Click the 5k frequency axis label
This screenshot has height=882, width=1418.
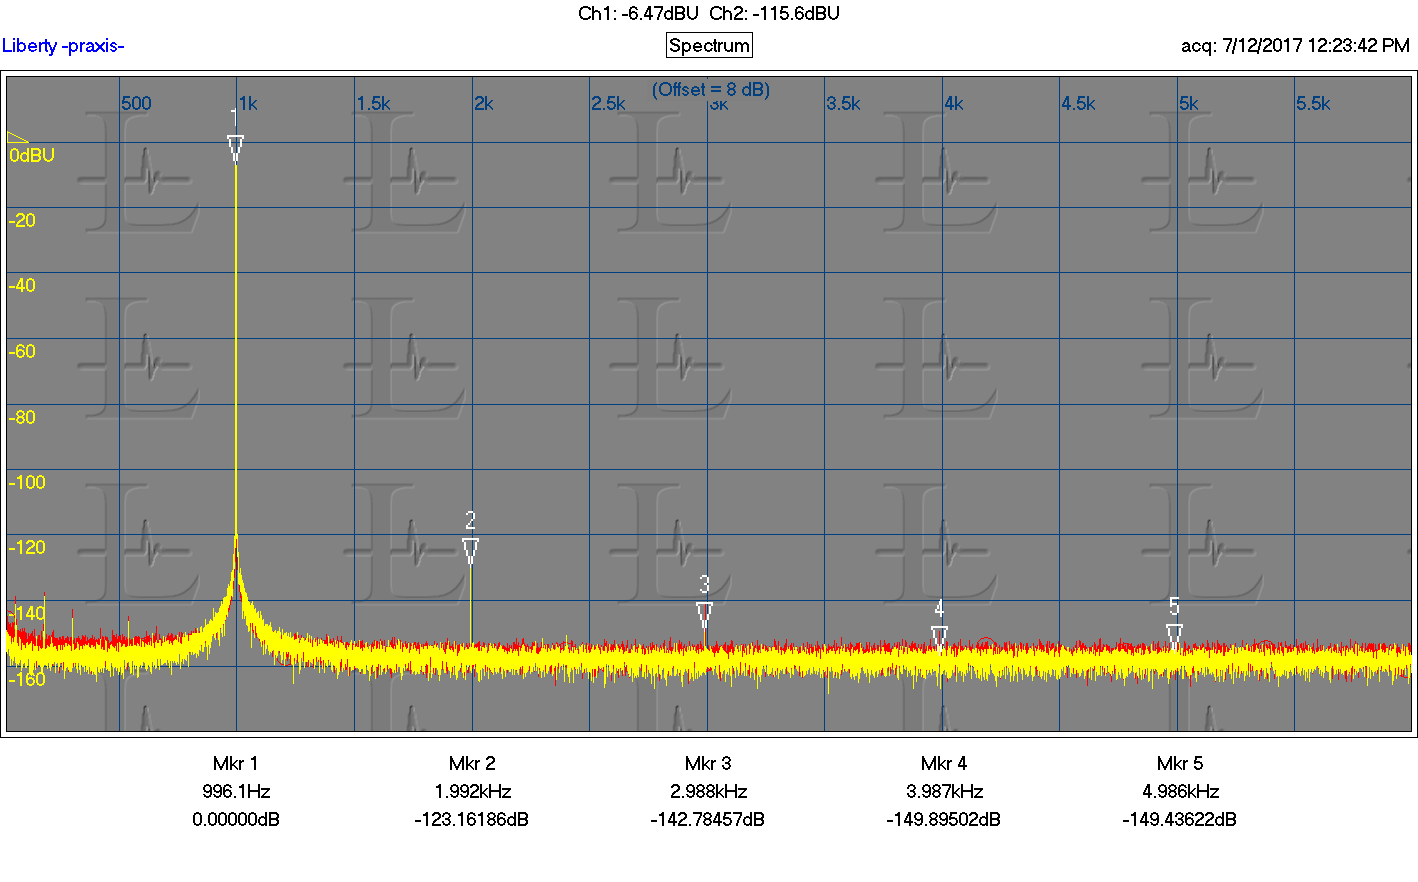pyautogui.click(x=1188, y=103)
